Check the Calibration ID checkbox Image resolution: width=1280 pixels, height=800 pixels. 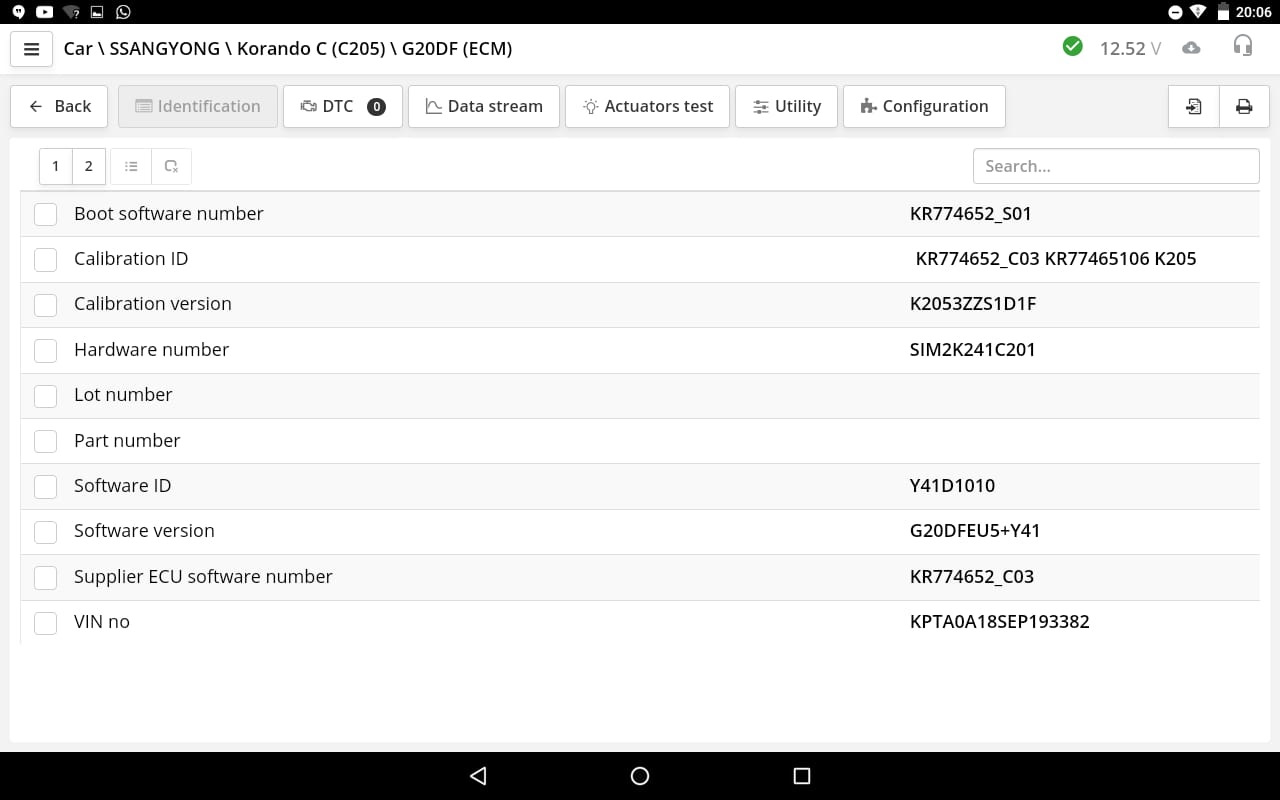[45, 259]
